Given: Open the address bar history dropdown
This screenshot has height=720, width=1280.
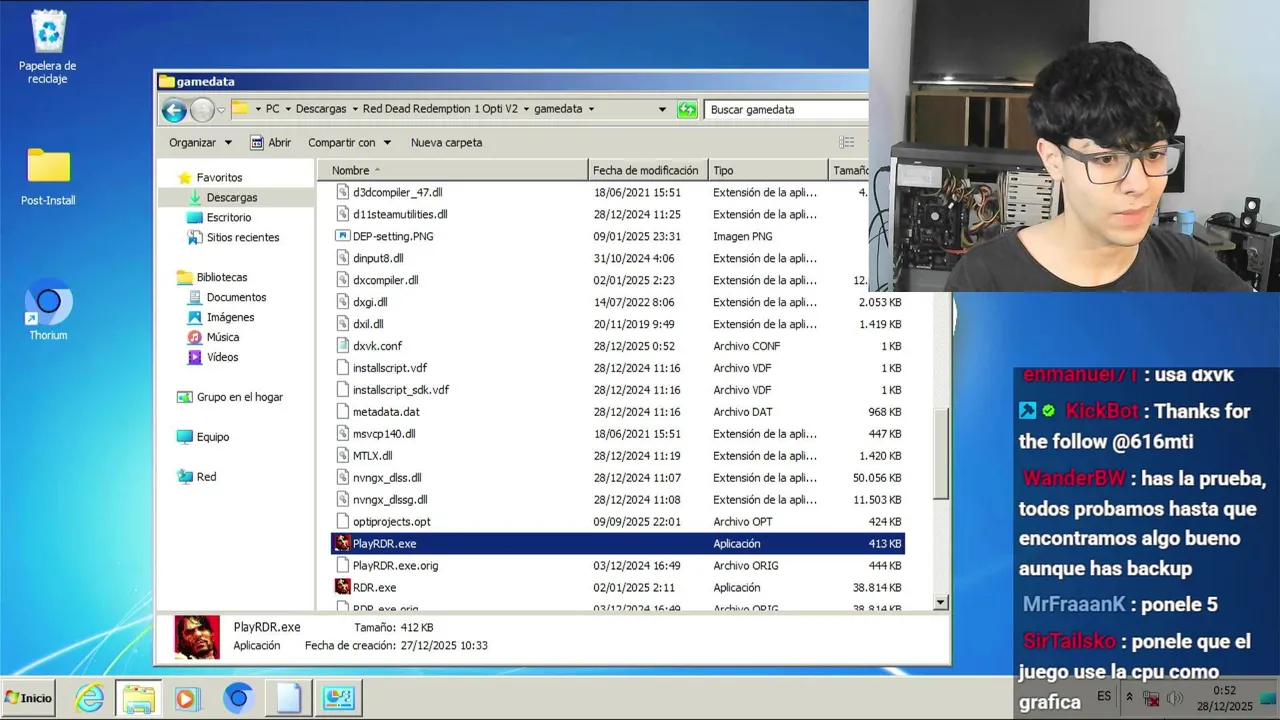Looking at the screenshot, I should point(662,109).
